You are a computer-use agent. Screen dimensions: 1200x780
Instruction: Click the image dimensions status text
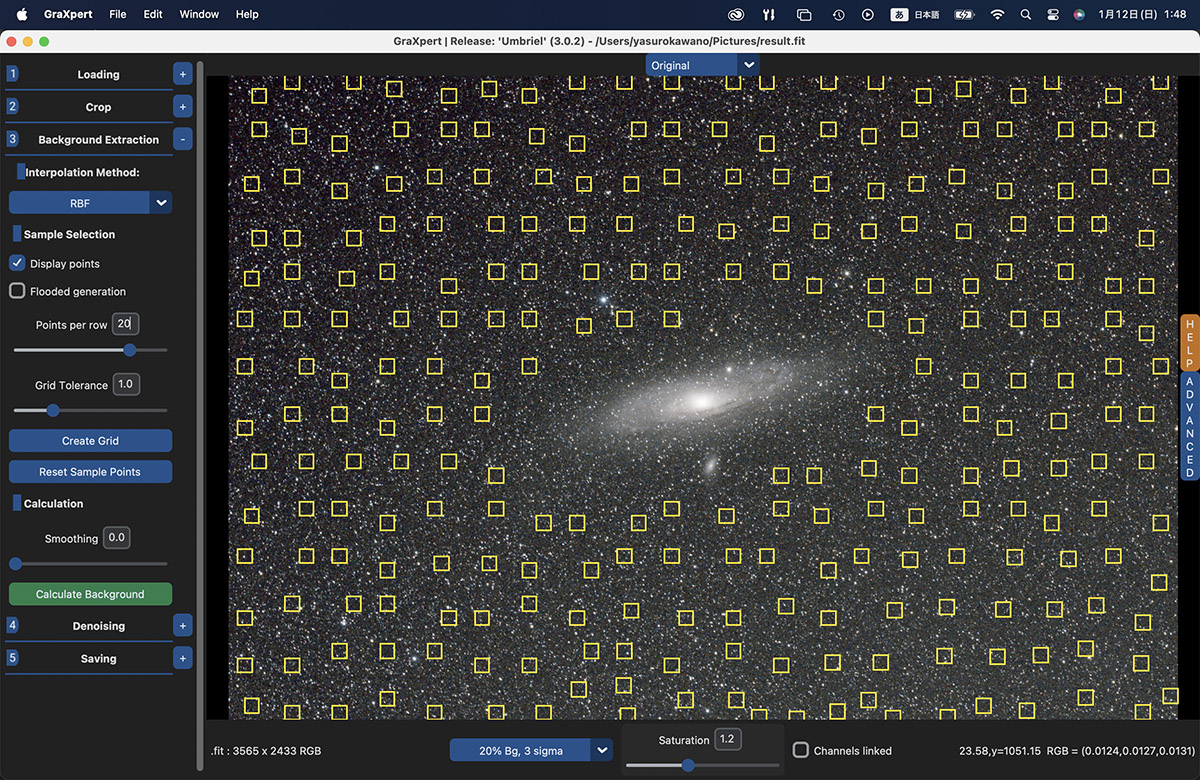click(266, 750)
